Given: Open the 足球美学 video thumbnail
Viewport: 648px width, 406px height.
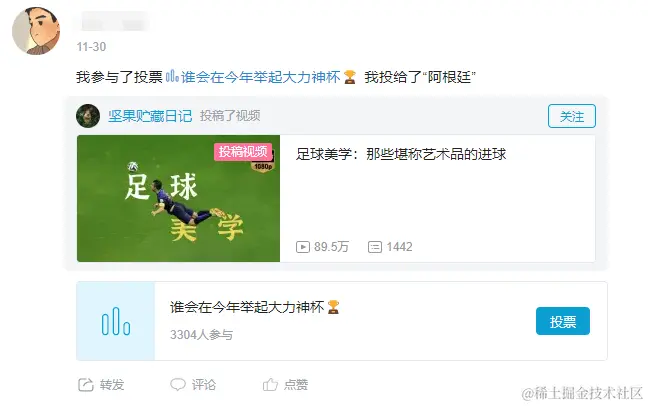Looking at the screenshot, I should [179, 198].
